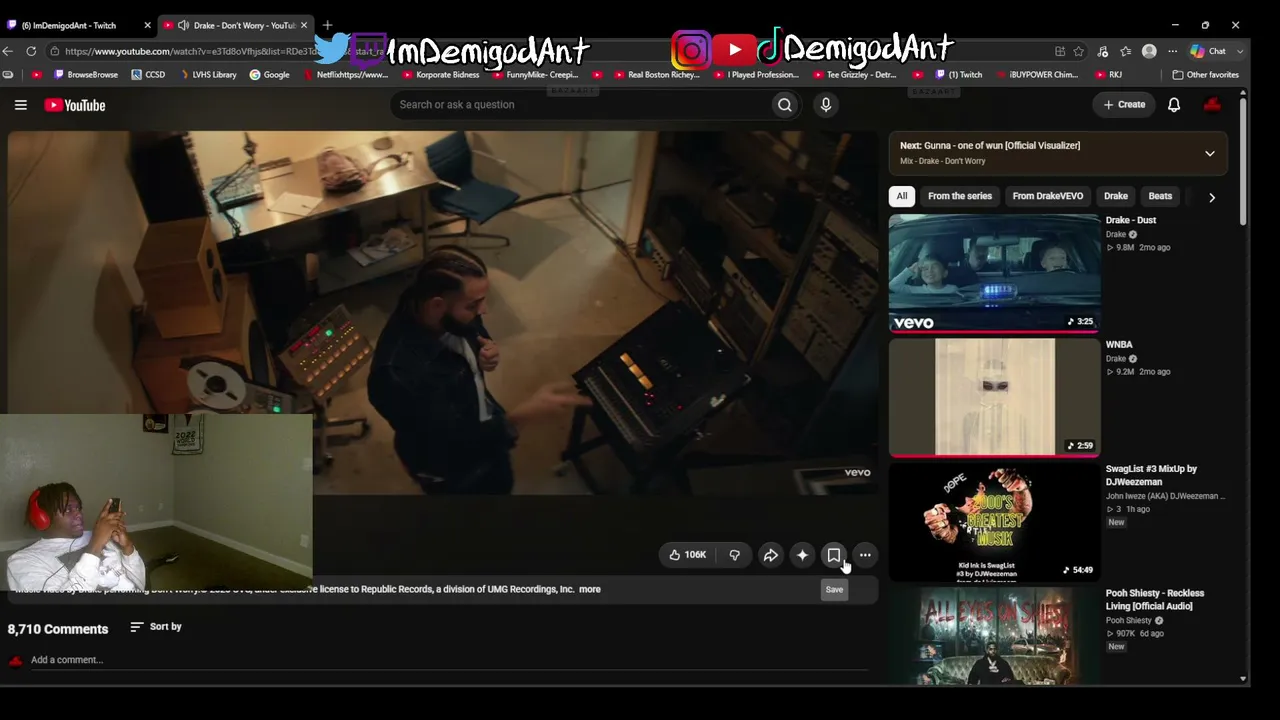Click the 8,710 Comments heading
The height and width of the screenshot is (720, 1280).
(58, 629)
